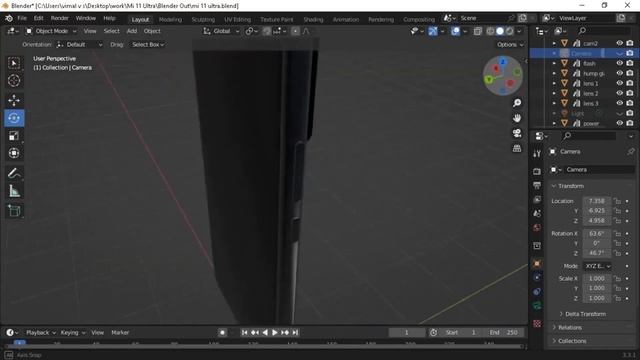Select solid viewport shading

(x=500, y=31)
